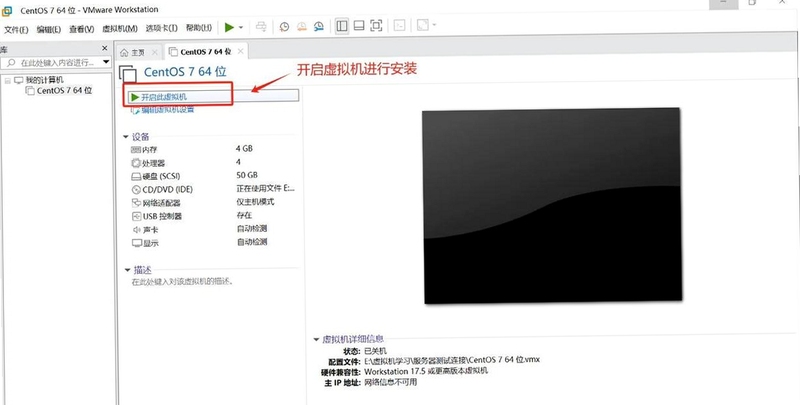Click the CD/DVD (IDE) device row
800x405 pixels.
point(214,189)
